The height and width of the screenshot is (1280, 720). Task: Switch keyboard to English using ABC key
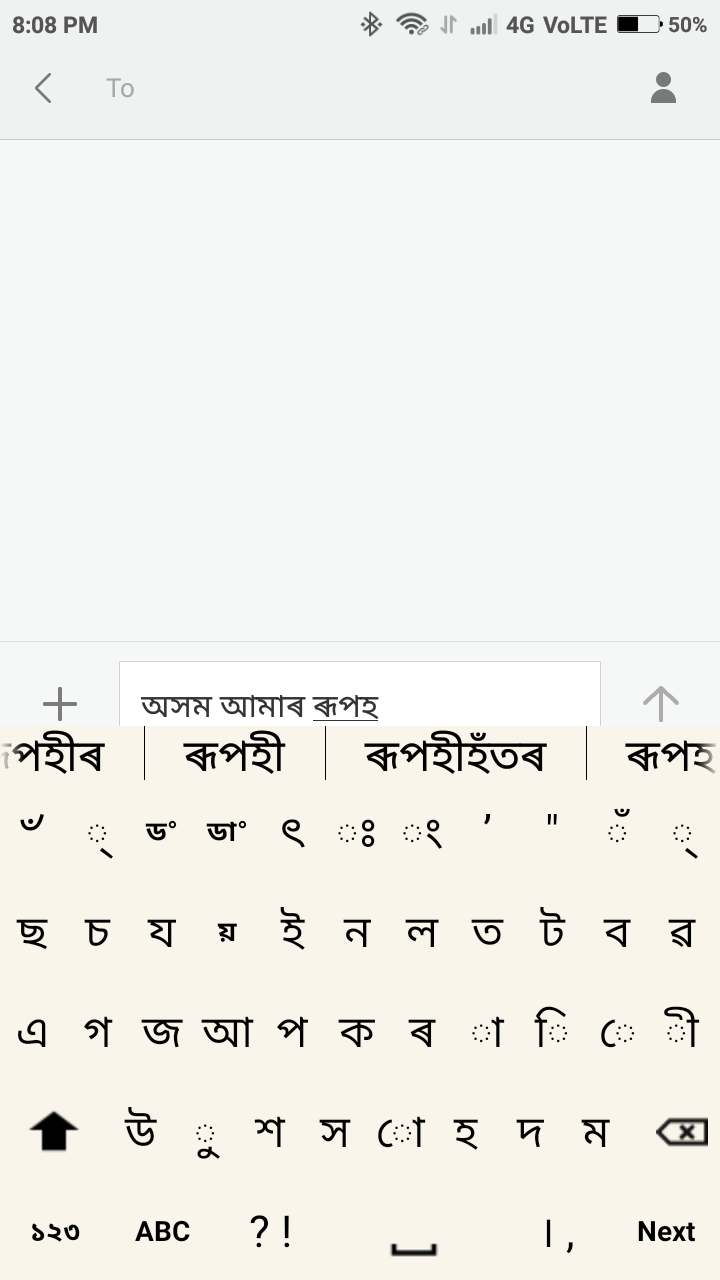tap(162, 1231)
